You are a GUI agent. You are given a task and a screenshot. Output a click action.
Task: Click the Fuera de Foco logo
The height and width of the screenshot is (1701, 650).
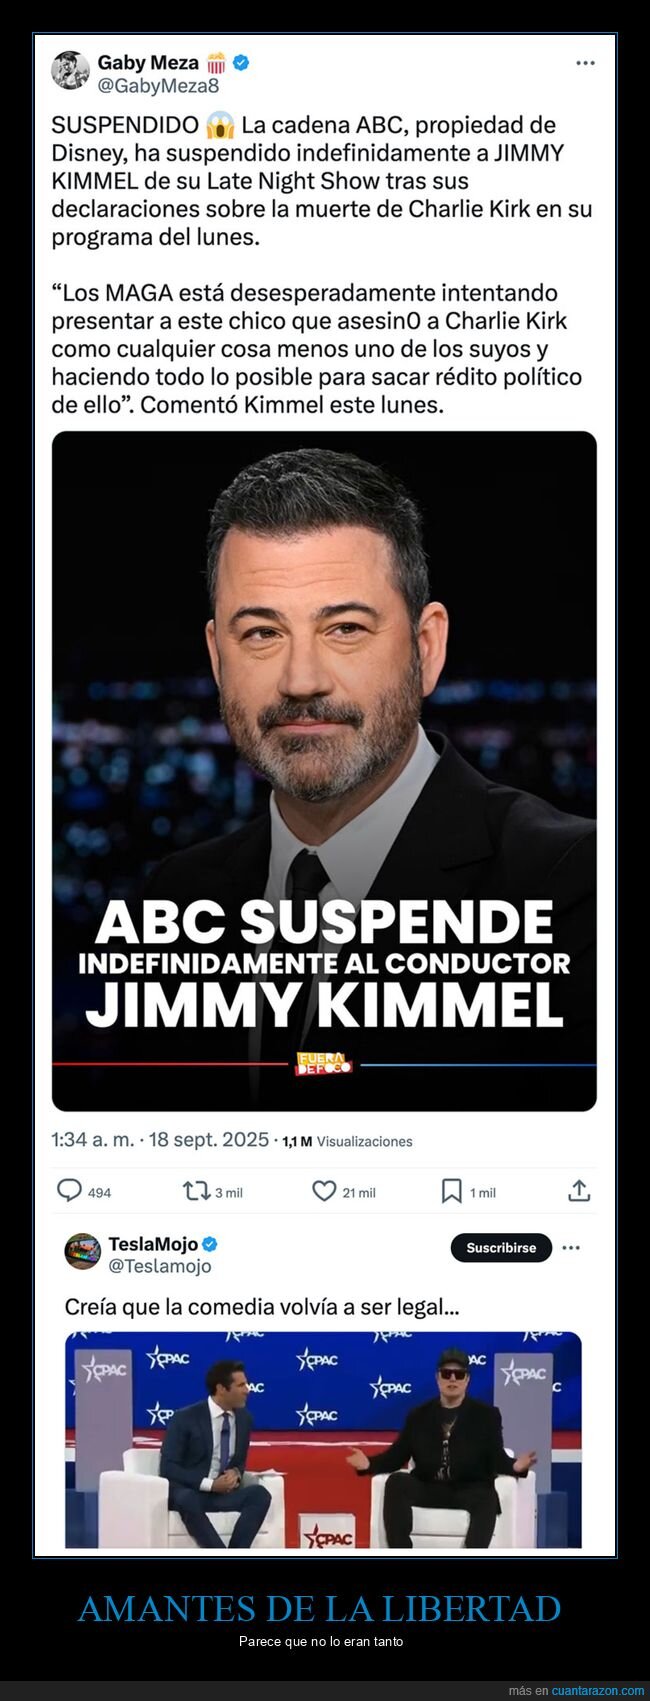322,1064
